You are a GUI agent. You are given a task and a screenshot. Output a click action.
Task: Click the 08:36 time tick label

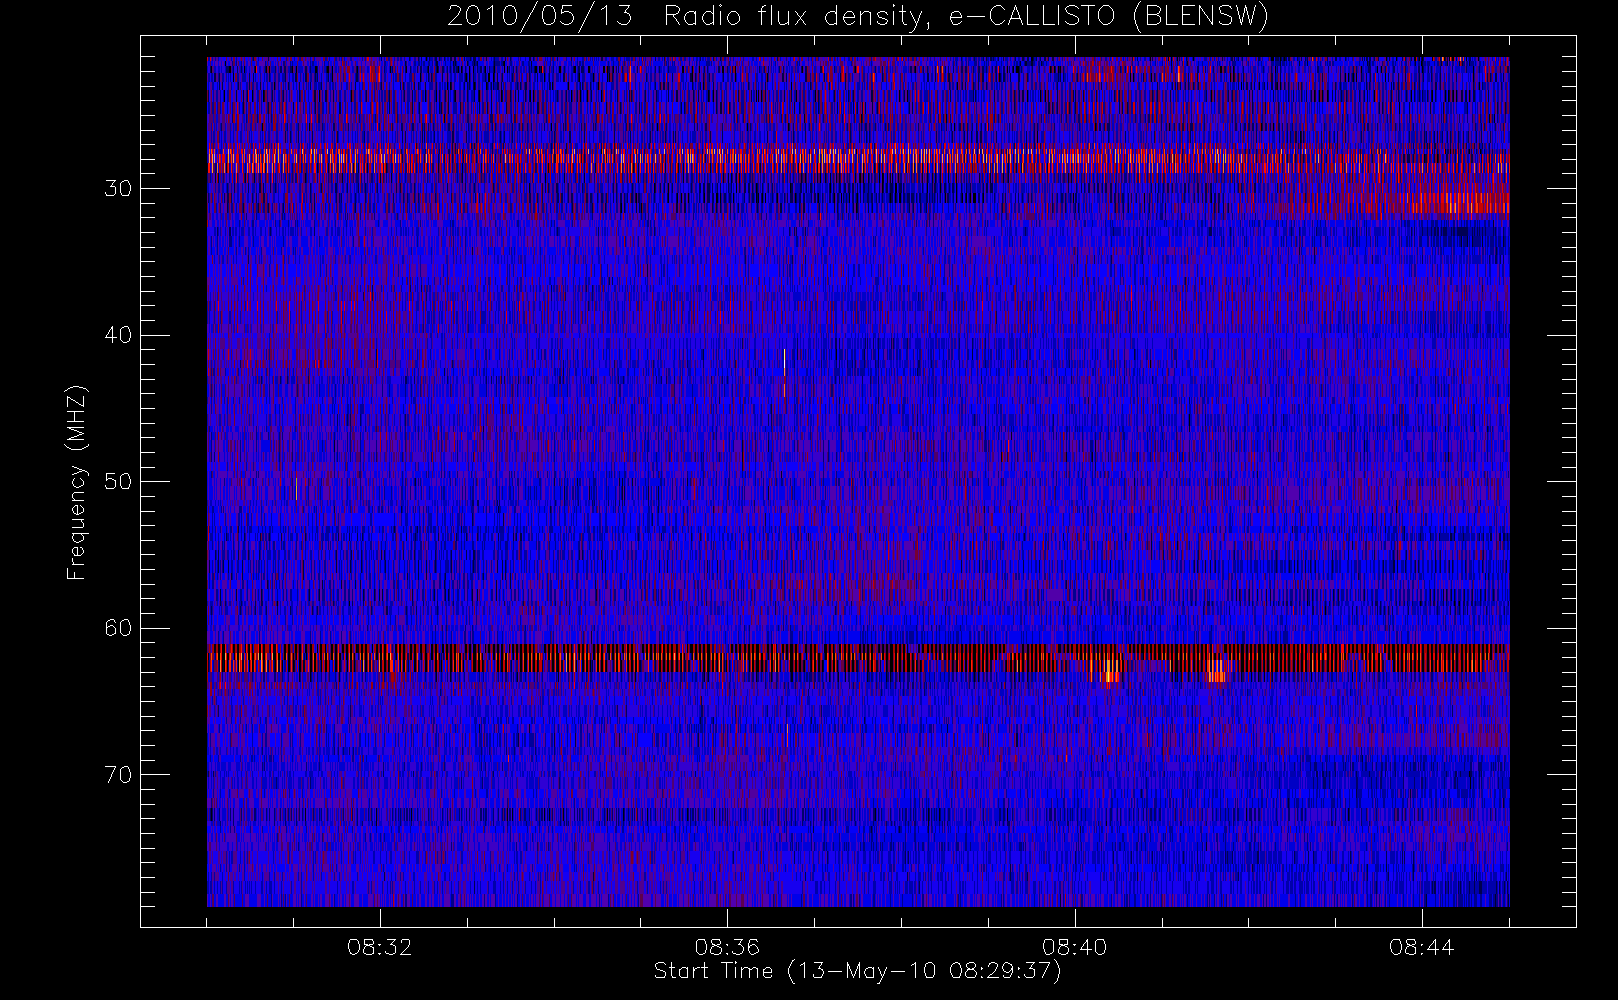click(727, 947)
